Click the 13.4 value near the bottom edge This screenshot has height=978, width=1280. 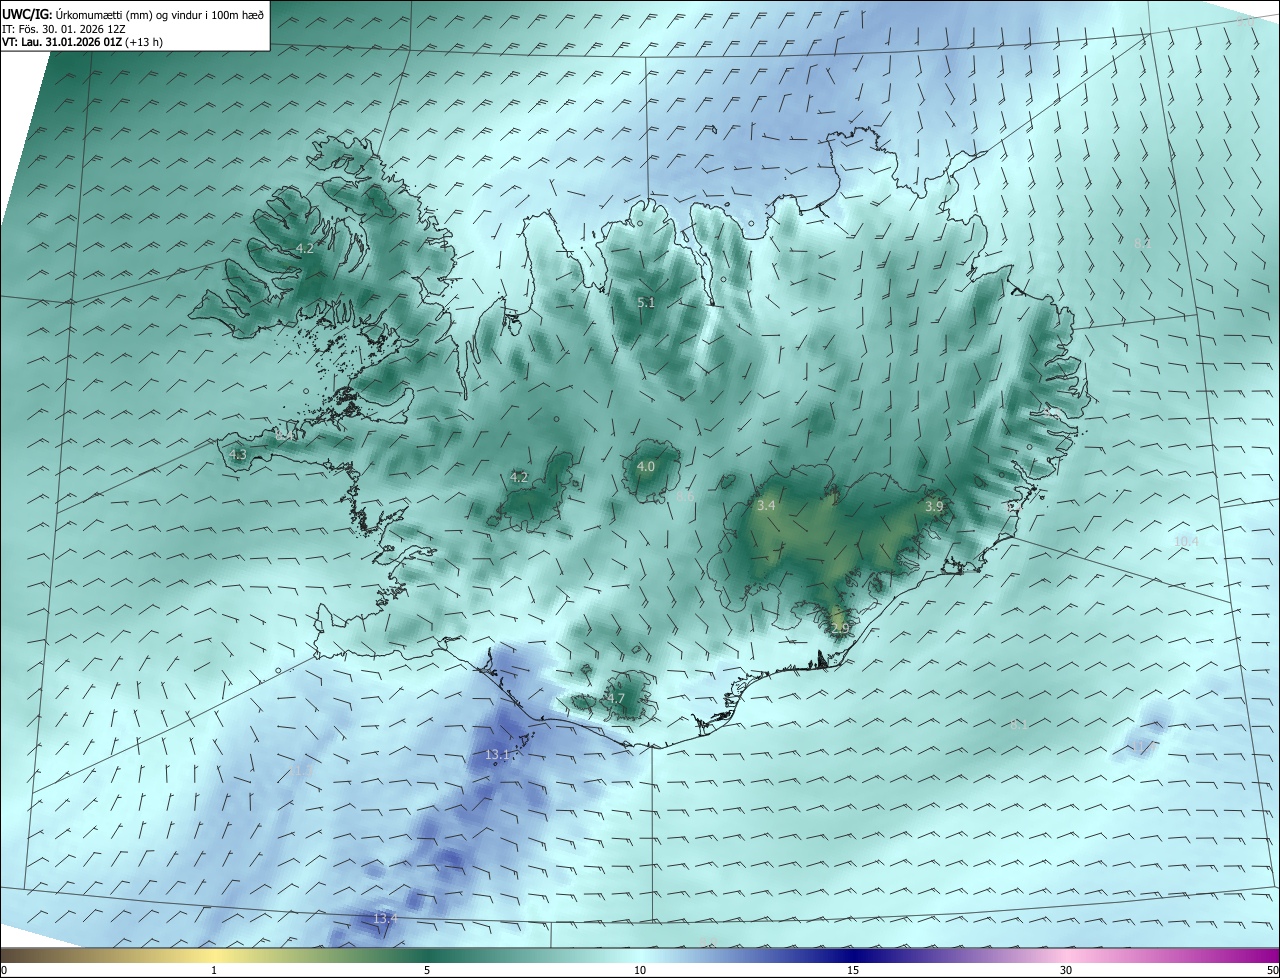(x=385, y=918)
